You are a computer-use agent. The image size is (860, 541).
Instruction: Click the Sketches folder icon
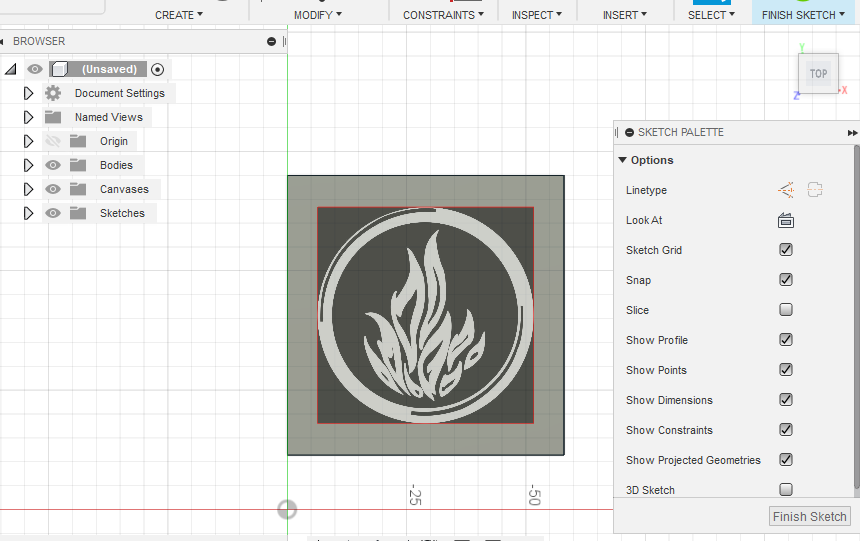pos(78,213)
